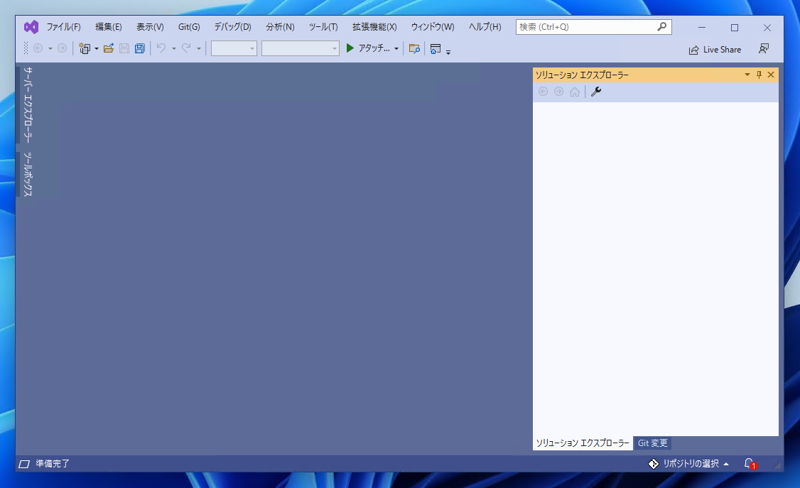
Task: Open the redo history dropdown arrow
Action: (198, 48)
